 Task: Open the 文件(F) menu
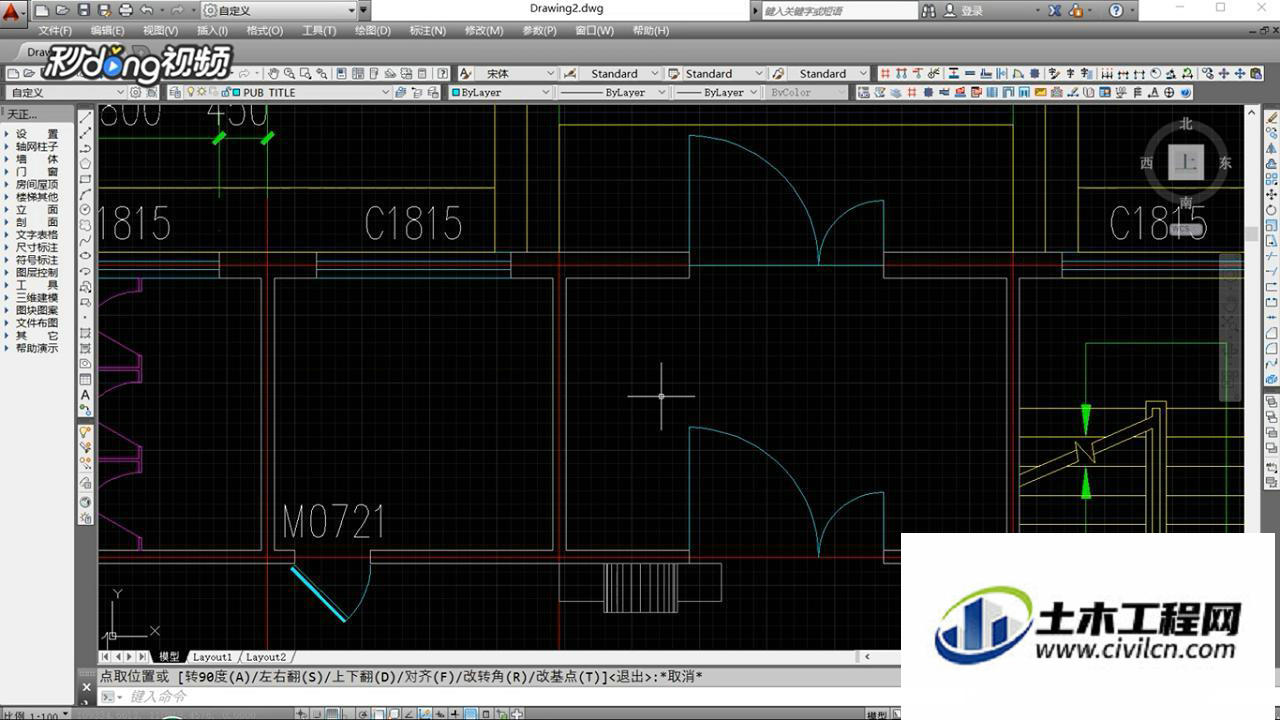[x=55, y=31]
